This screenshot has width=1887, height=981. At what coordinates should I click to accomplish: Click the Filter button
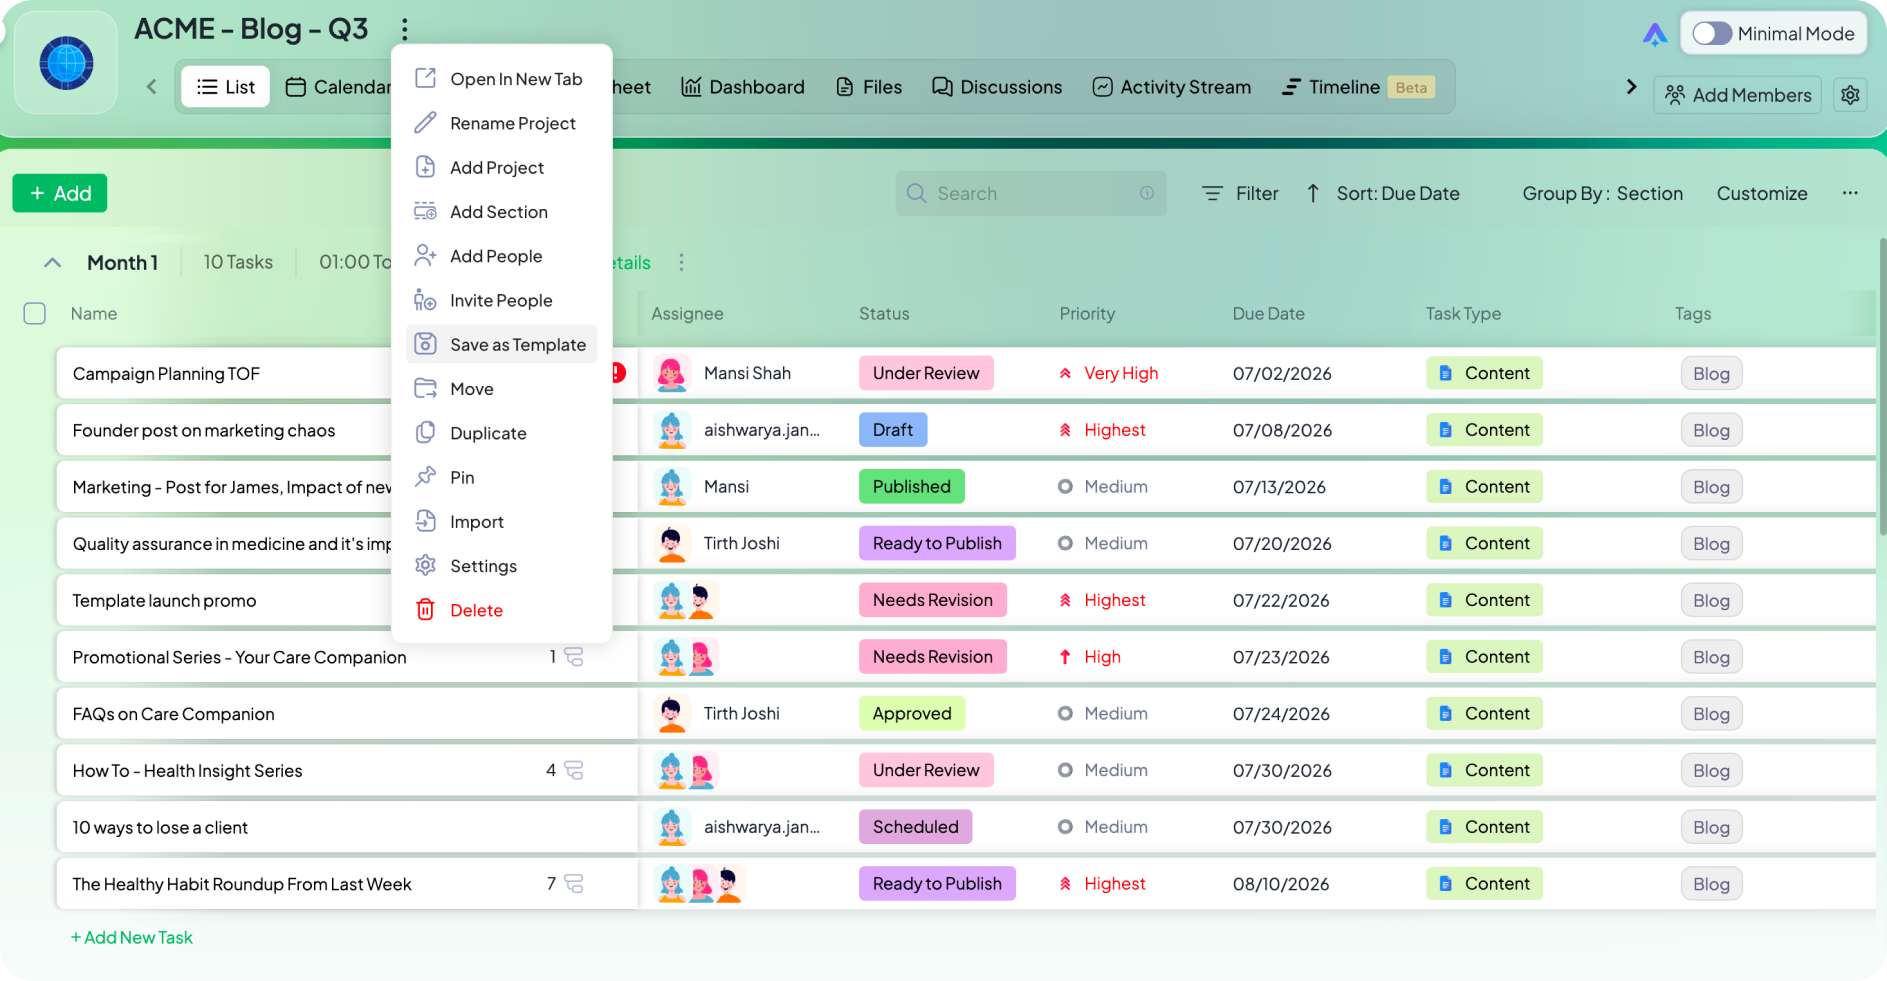(x=1240, y=193)
